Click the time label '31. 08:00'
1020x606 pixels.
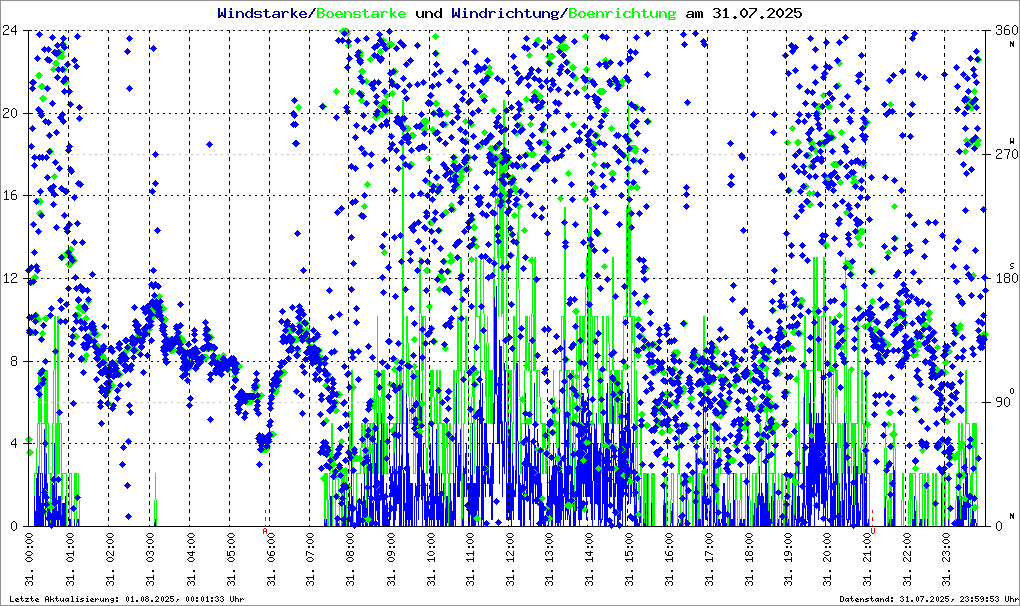(351, 559)
